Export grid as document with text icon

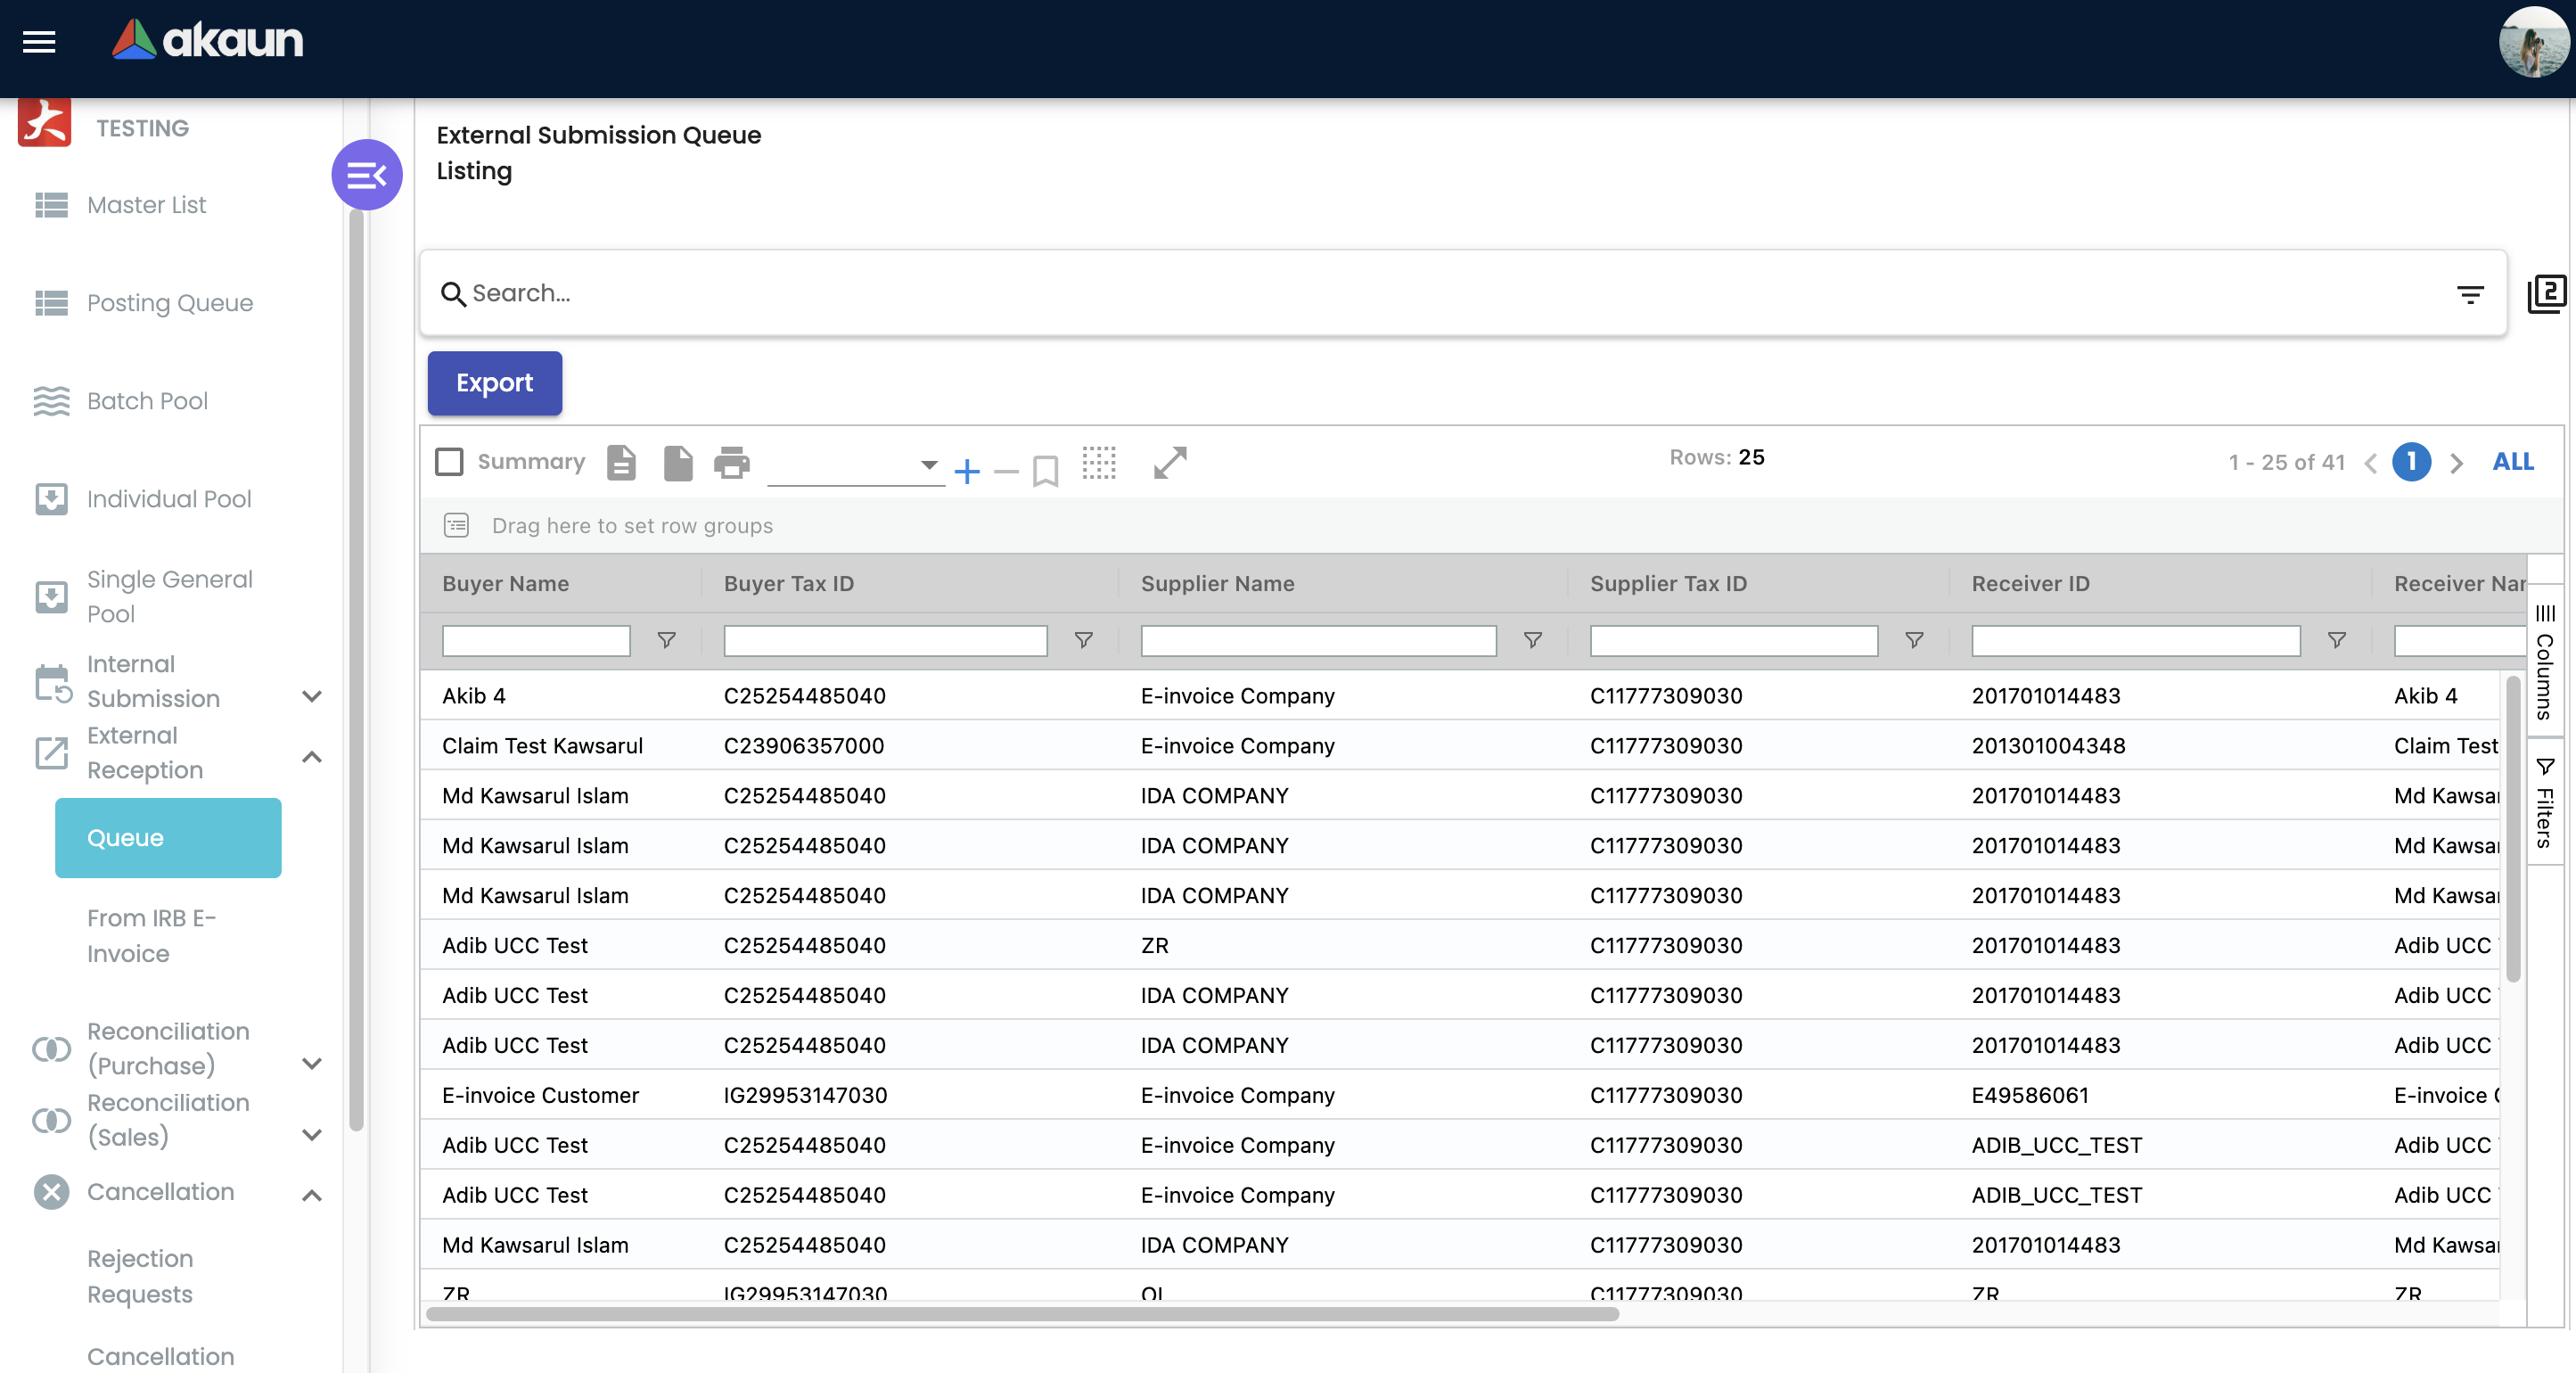pyautogui.click(x=621, y=463)
